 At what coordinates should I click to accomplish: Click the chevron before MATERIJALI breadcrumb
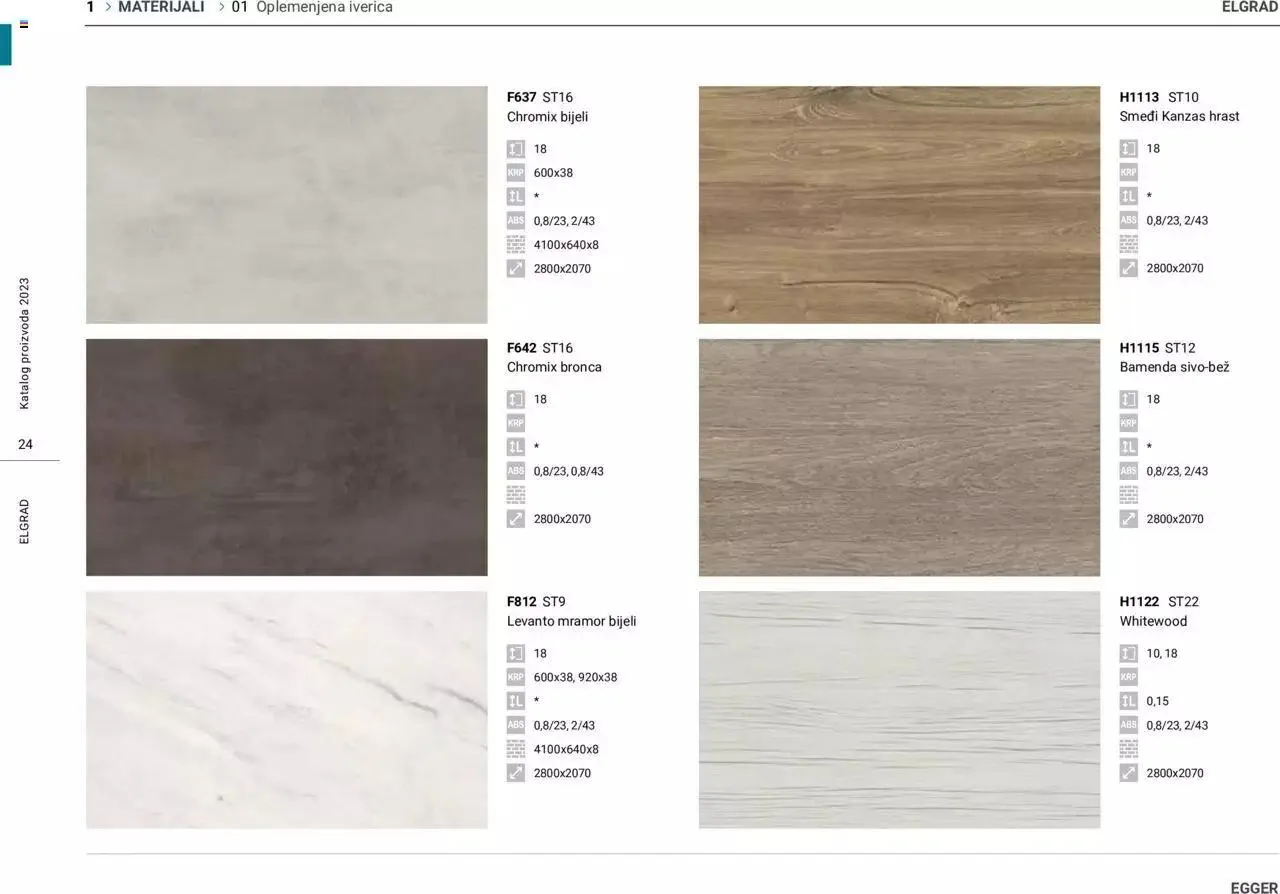tap(108, 7)
